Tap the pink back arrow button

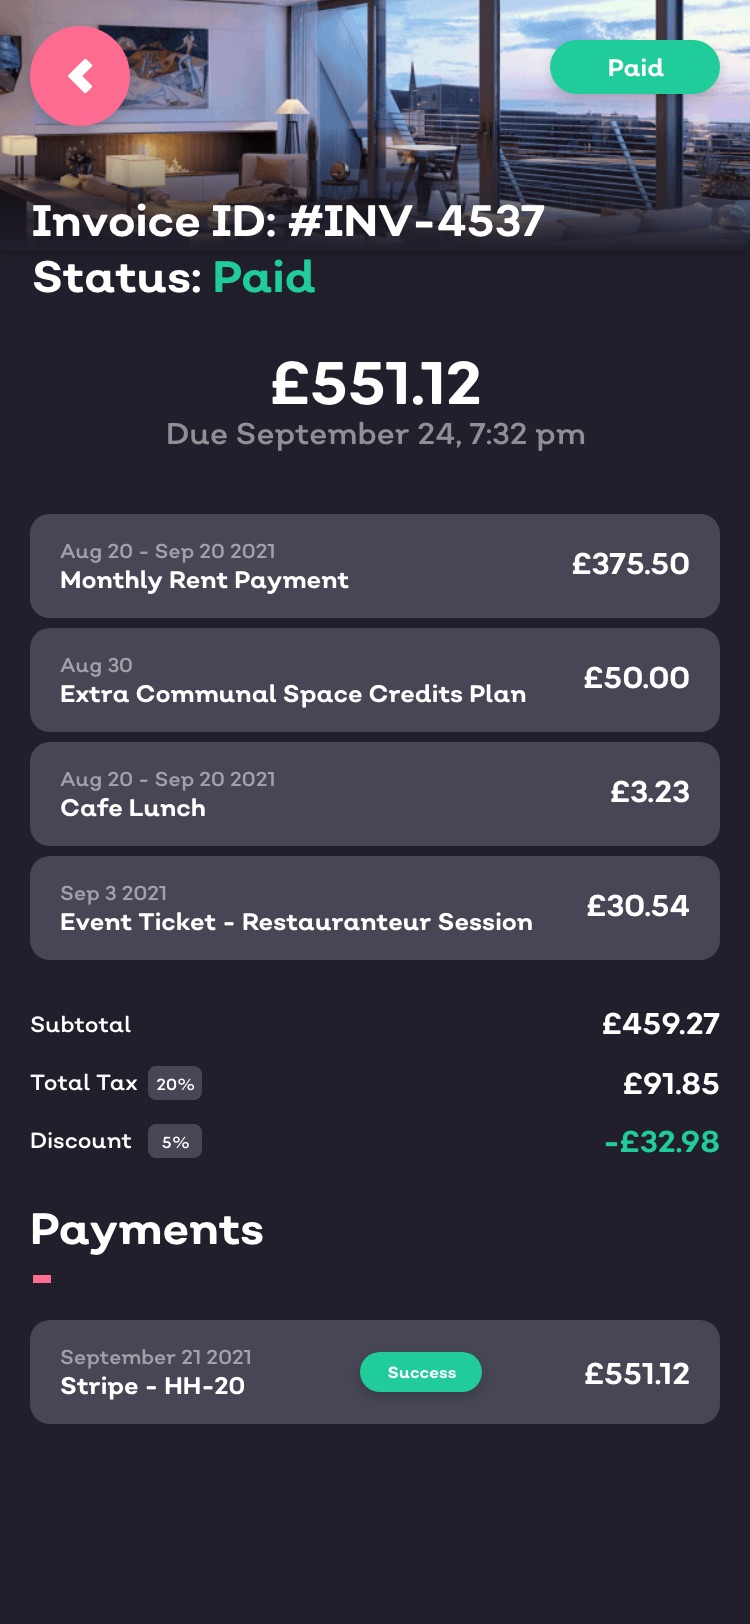[80, 76]
